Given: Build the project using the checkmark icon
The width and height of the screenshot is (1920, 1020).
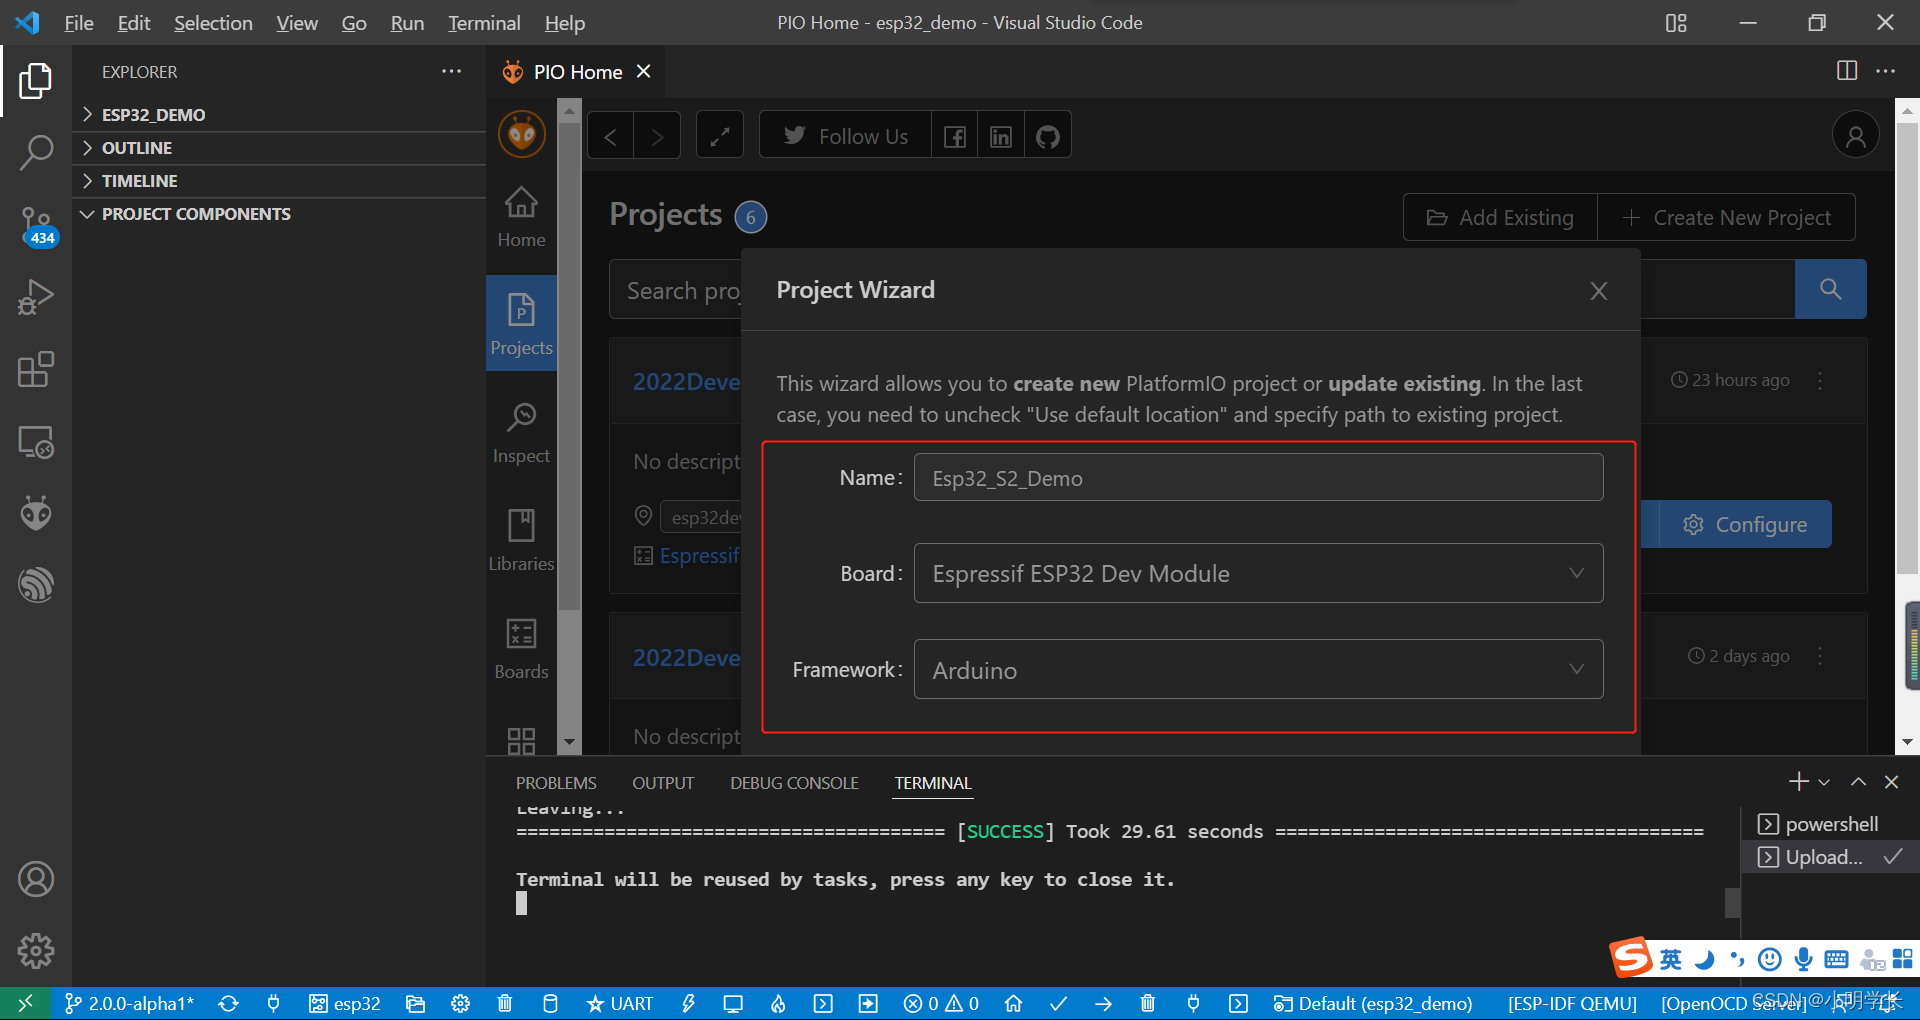Looking at the screenshot, I should click(x=1058, y=1004).
